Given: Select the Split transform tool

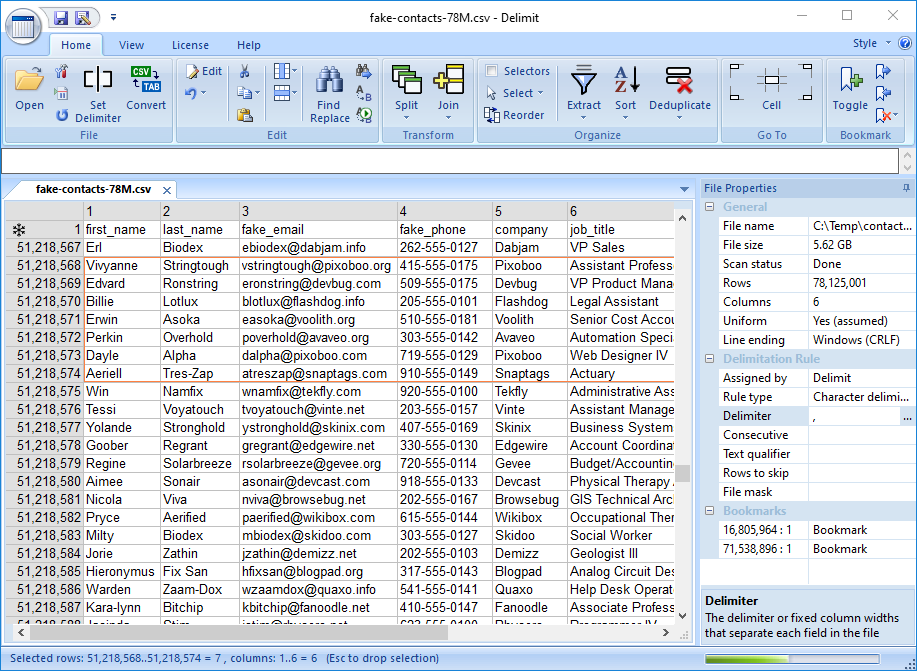Looking at the screenshot, I should tap(406, 90).
